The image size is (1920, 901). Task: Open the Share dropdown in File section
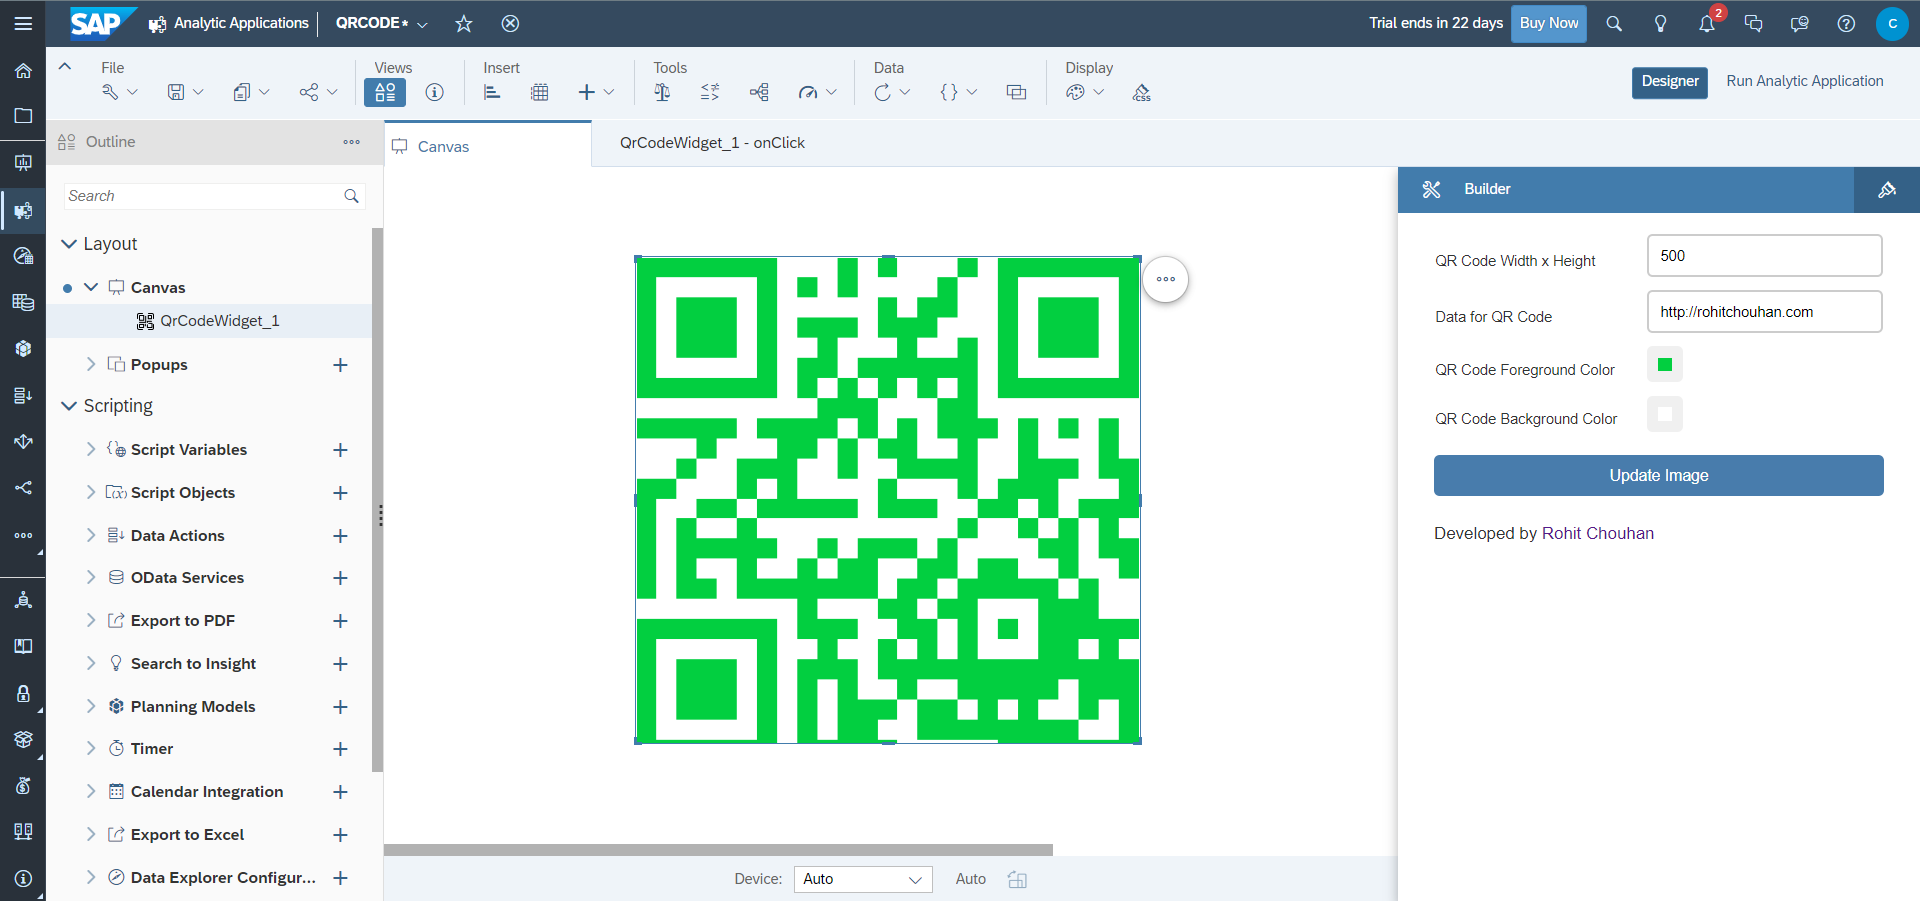click(318, 92)
